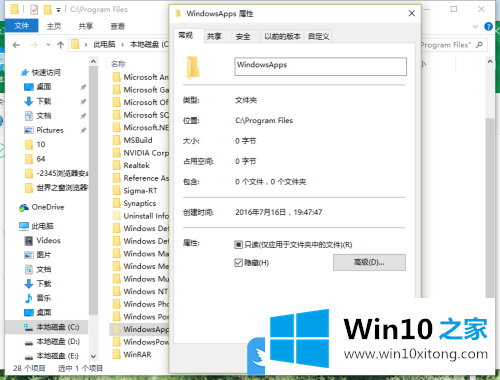Select 本地磁盘 (E:) in navigation pane

pyautogui.click(x=57, y=356)
